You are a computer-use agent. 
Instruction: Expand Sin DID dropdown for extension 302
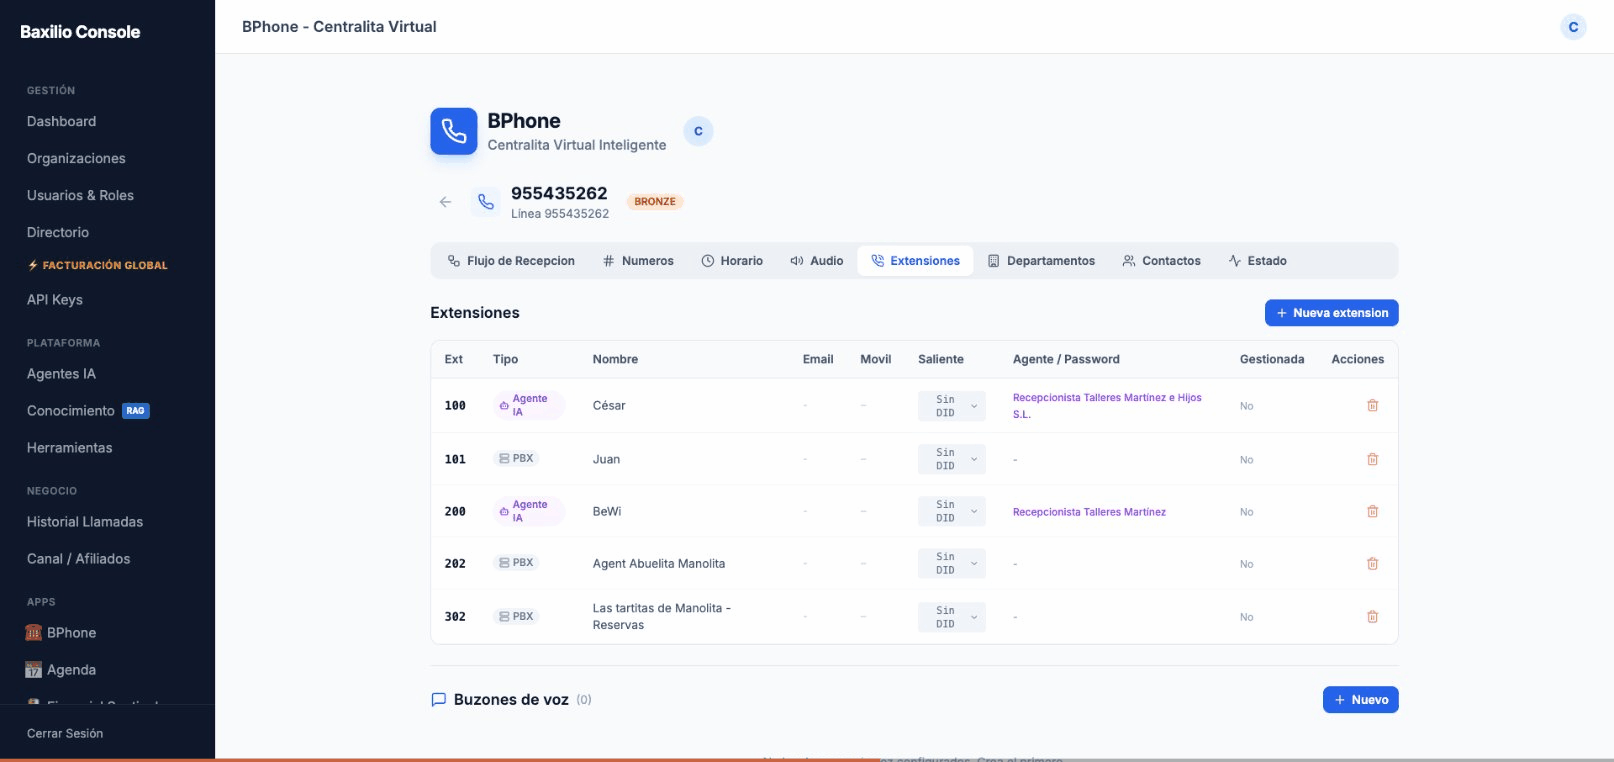[952, 617]
